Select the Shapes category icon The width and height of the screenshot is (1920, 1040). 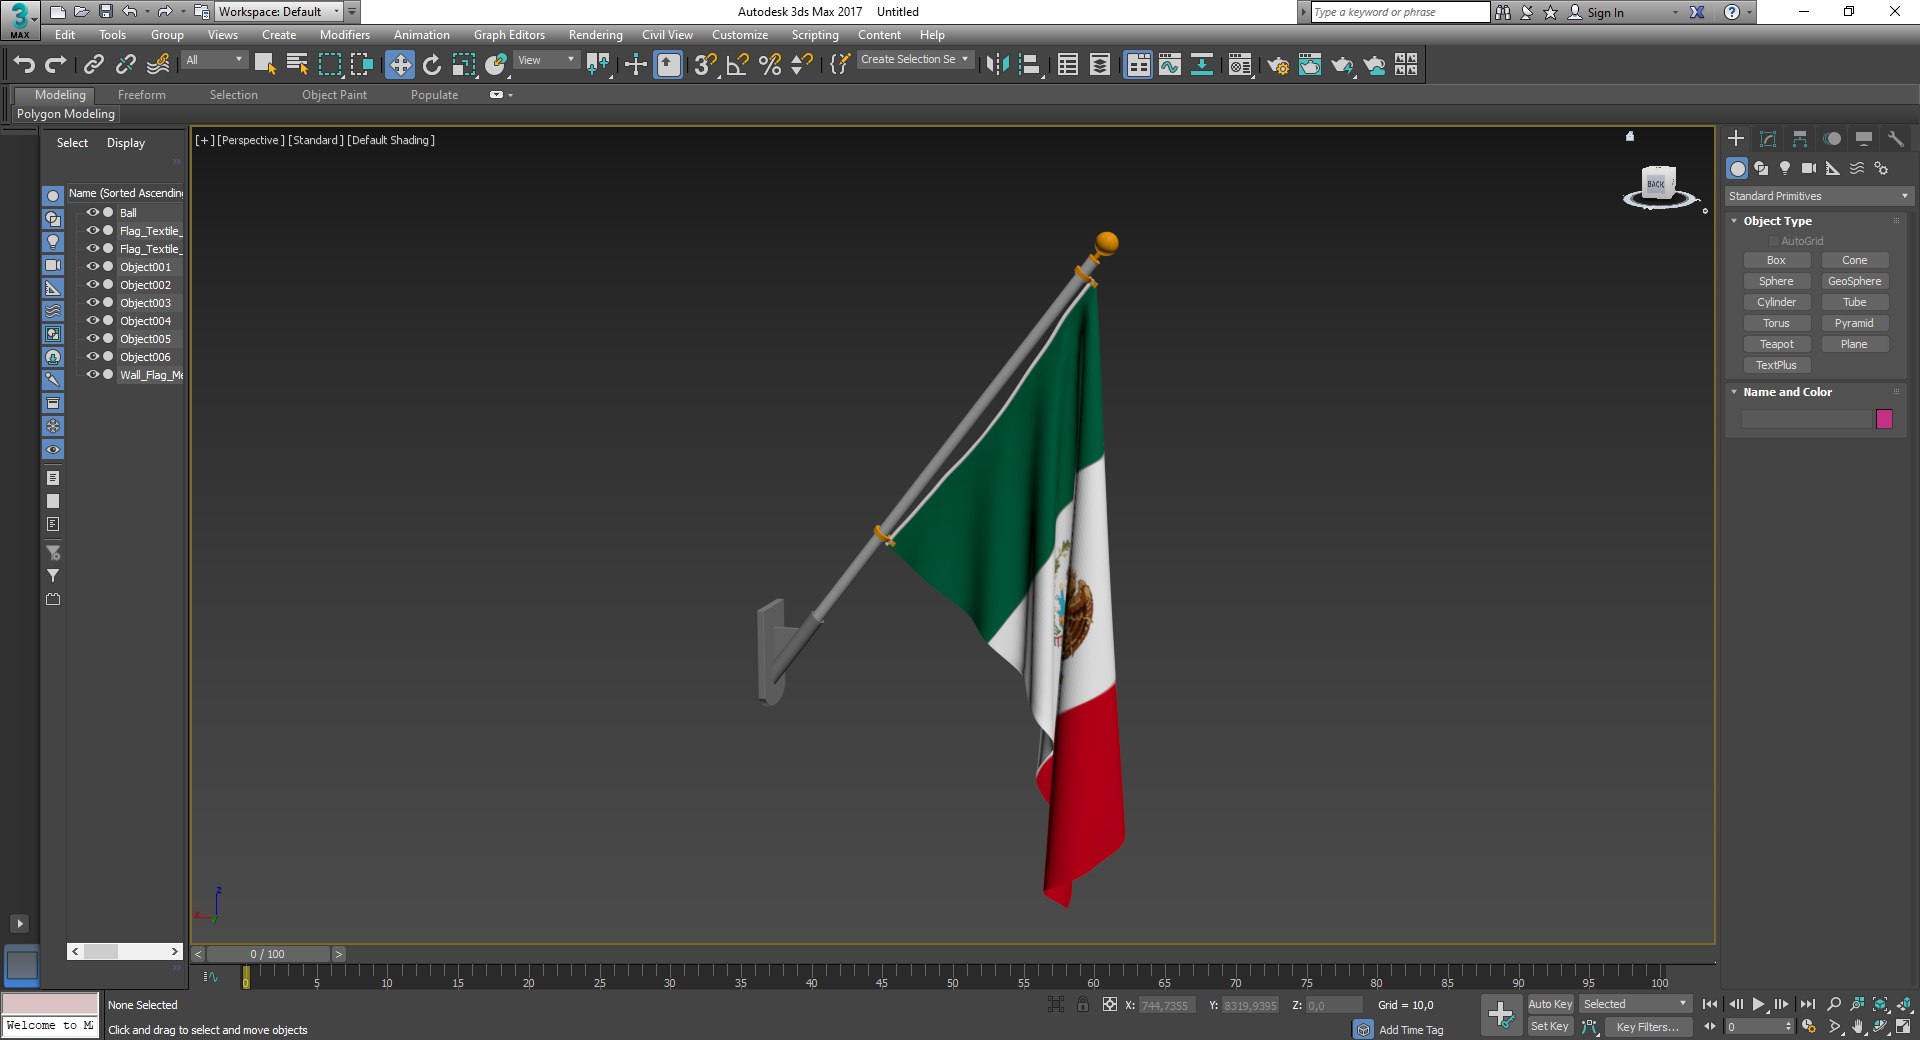point(1761,168)
